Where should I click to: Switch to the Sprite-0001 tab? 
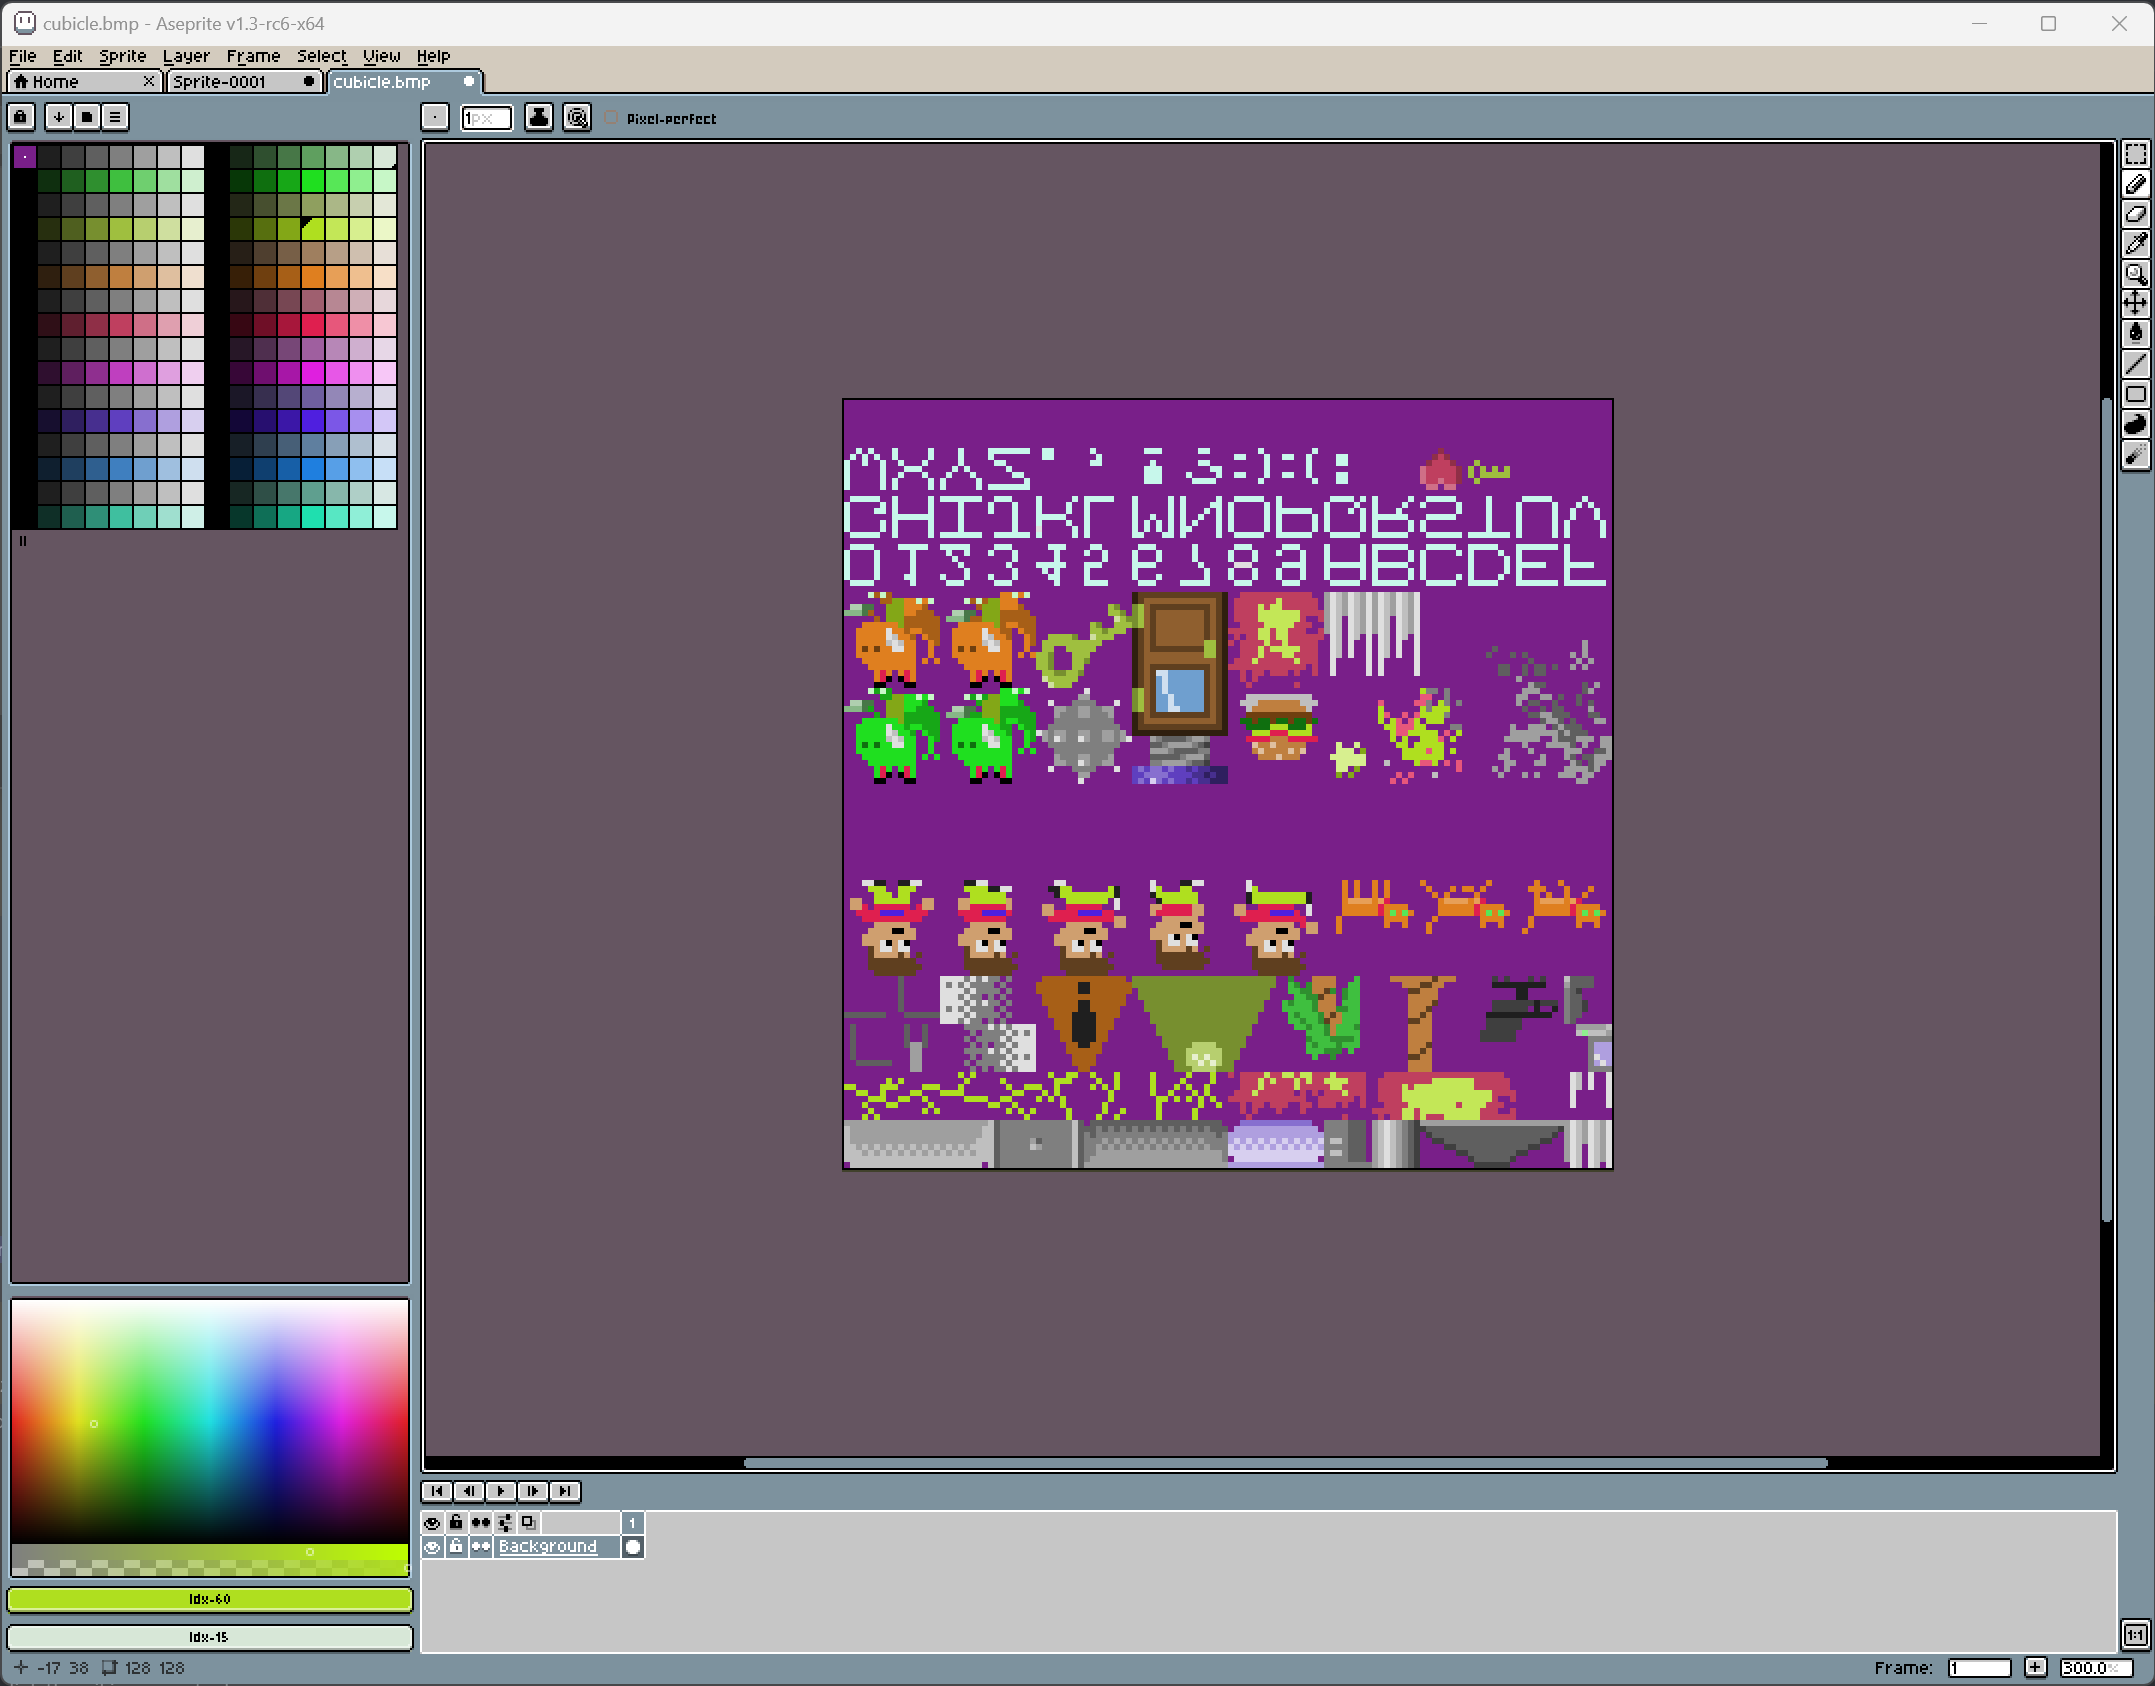click(x=220, y=82)
